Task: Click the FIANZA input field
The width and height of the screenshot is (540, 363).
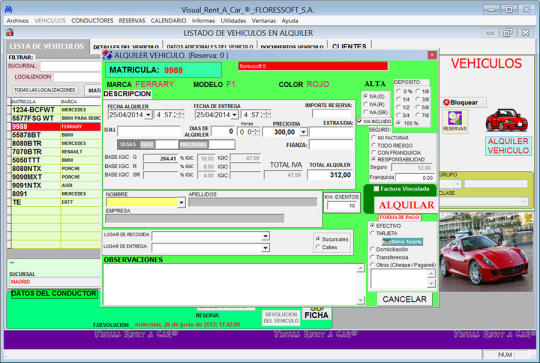Action: [x=331, y=145]
